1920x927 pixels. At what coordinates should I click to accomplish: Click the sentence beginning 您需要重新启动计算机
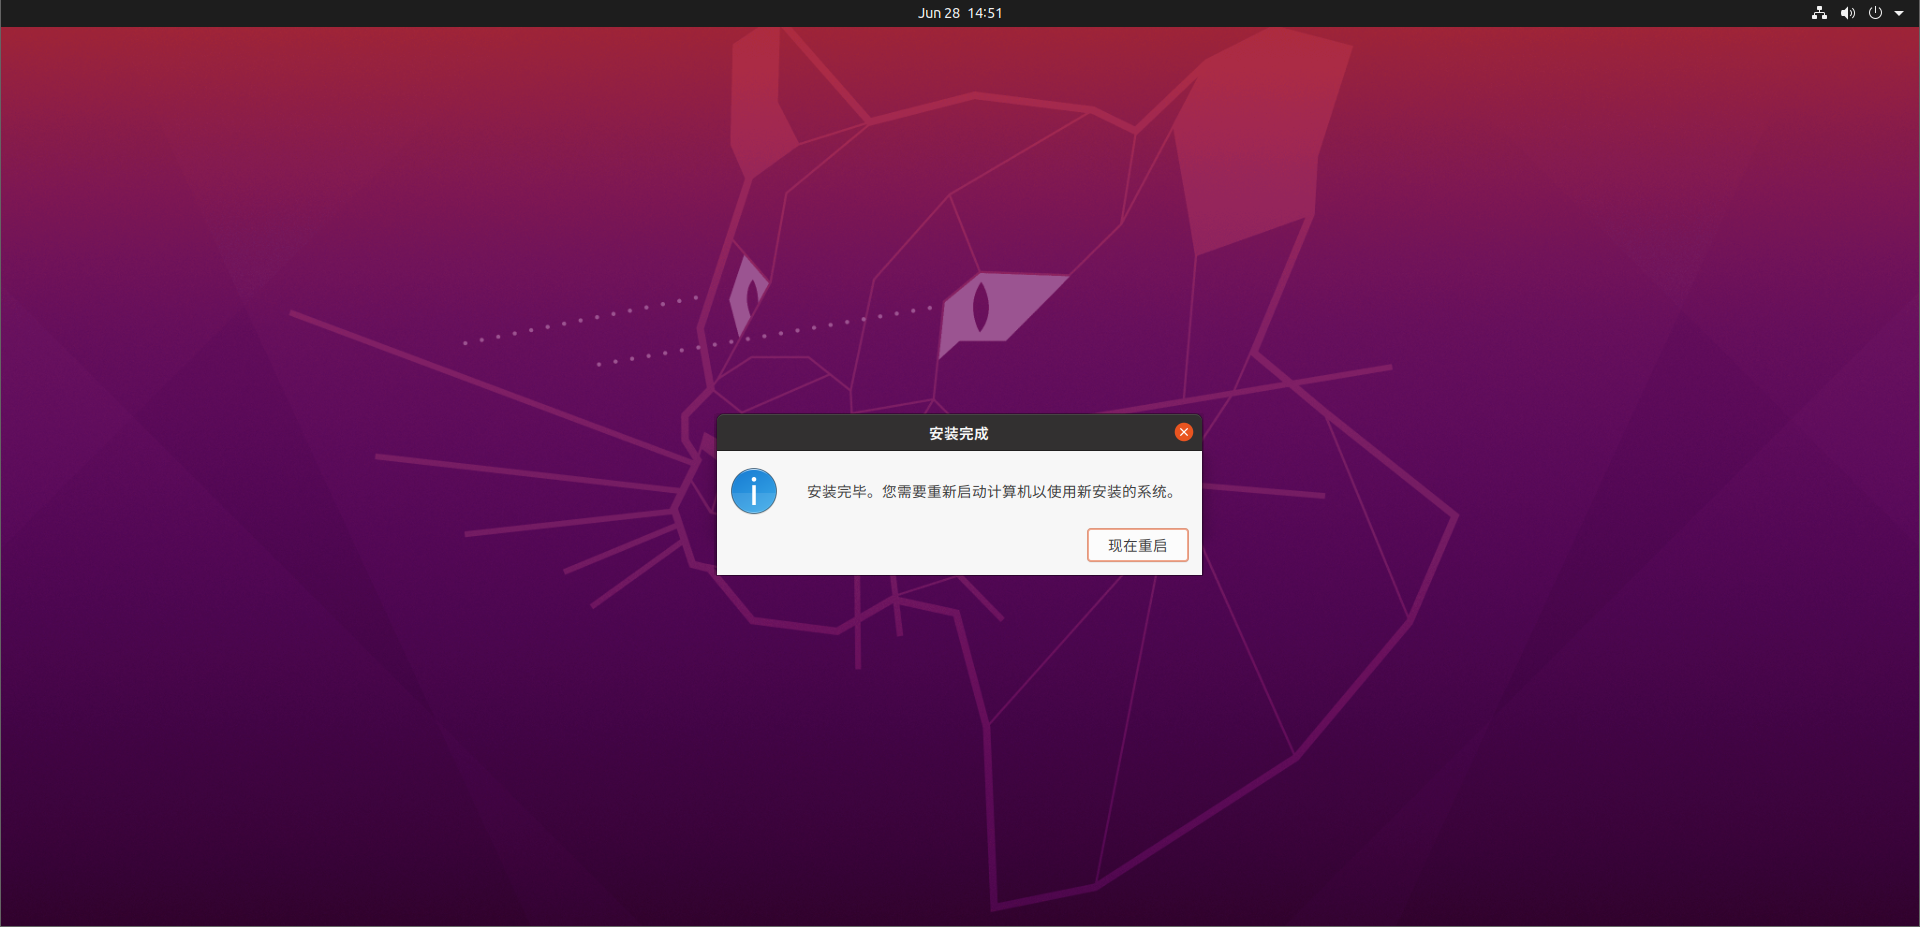point(1028,491)
